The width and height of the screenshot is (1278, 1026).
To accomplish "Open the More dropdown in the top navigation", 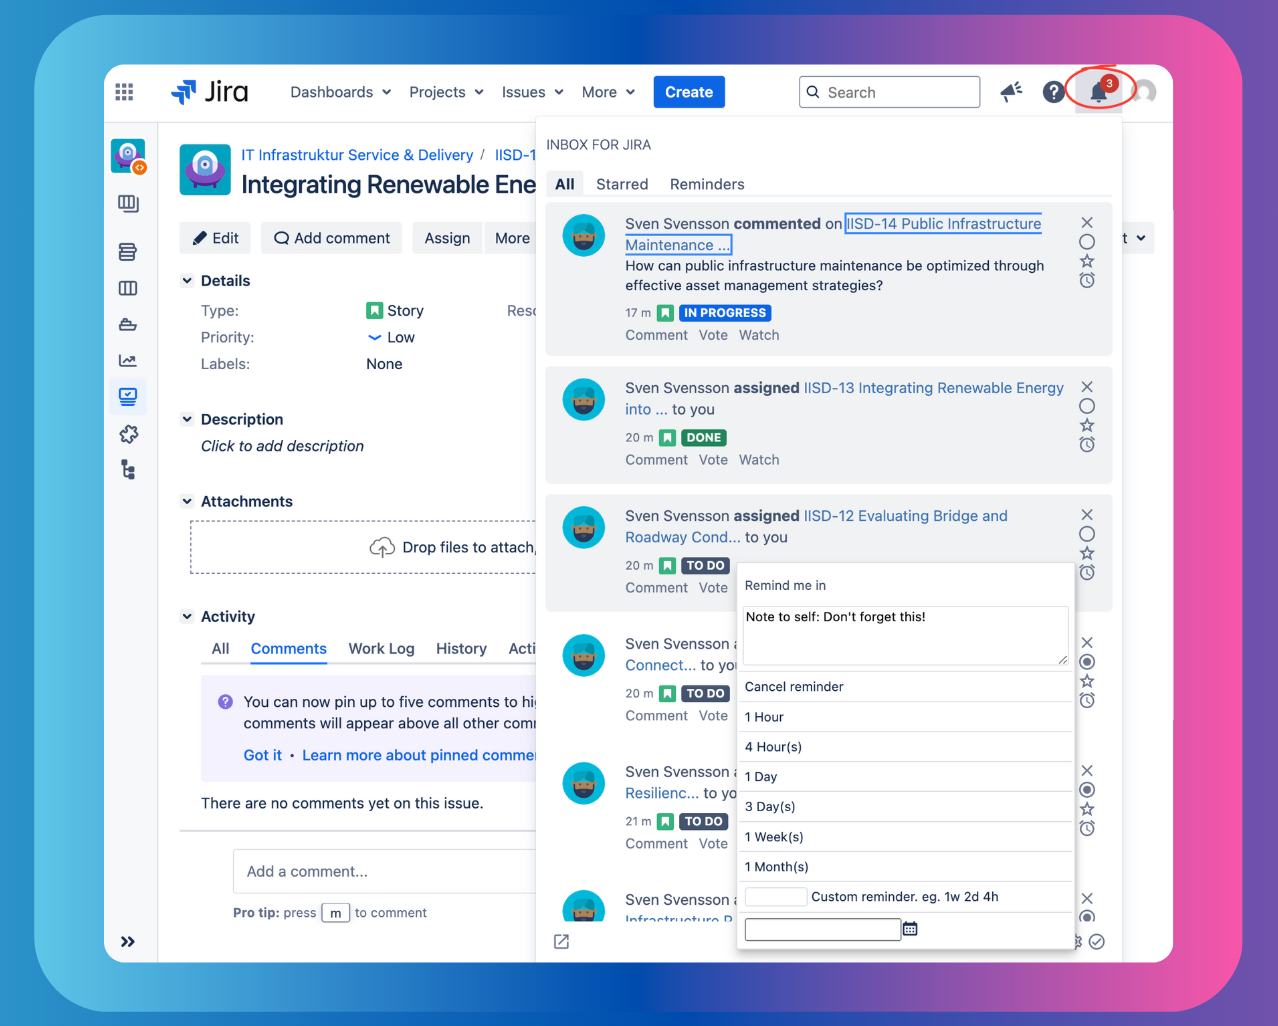I will pyautogui.click(x=609, y=92).
